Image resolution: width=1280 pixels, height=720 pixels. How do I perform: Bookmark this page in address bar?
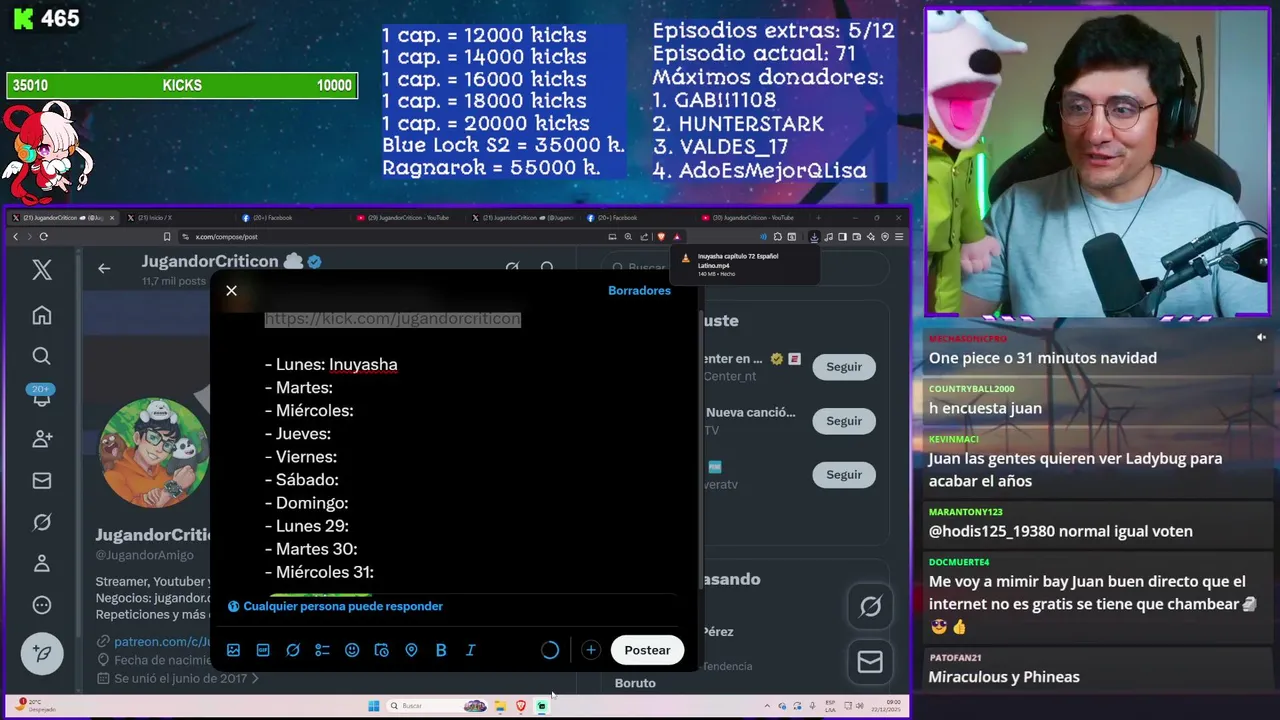[x=166, y=237]
